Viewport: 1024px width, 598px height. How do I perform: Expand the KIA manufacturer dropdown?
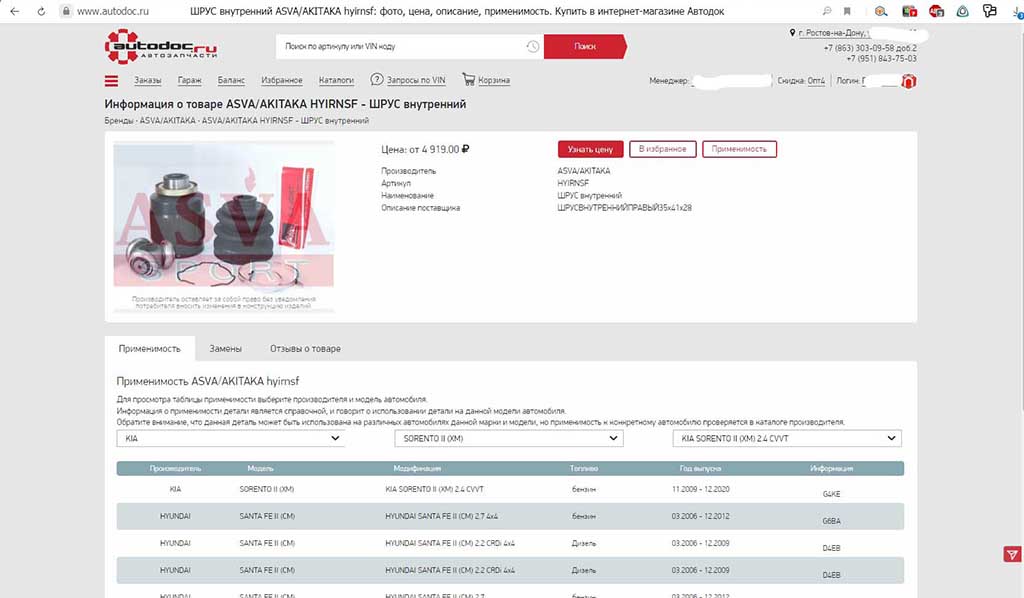[x=230, y=439]
